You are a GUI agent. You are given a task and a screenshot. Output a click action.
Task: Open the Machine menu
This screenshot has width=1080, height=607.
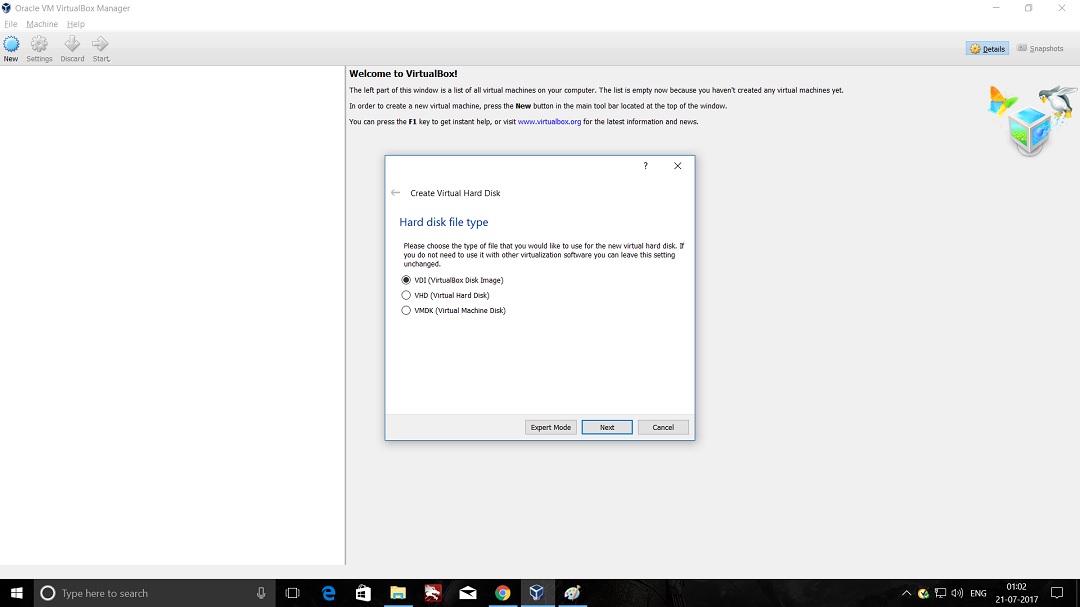pyautogui.click(x=42, y=24)
